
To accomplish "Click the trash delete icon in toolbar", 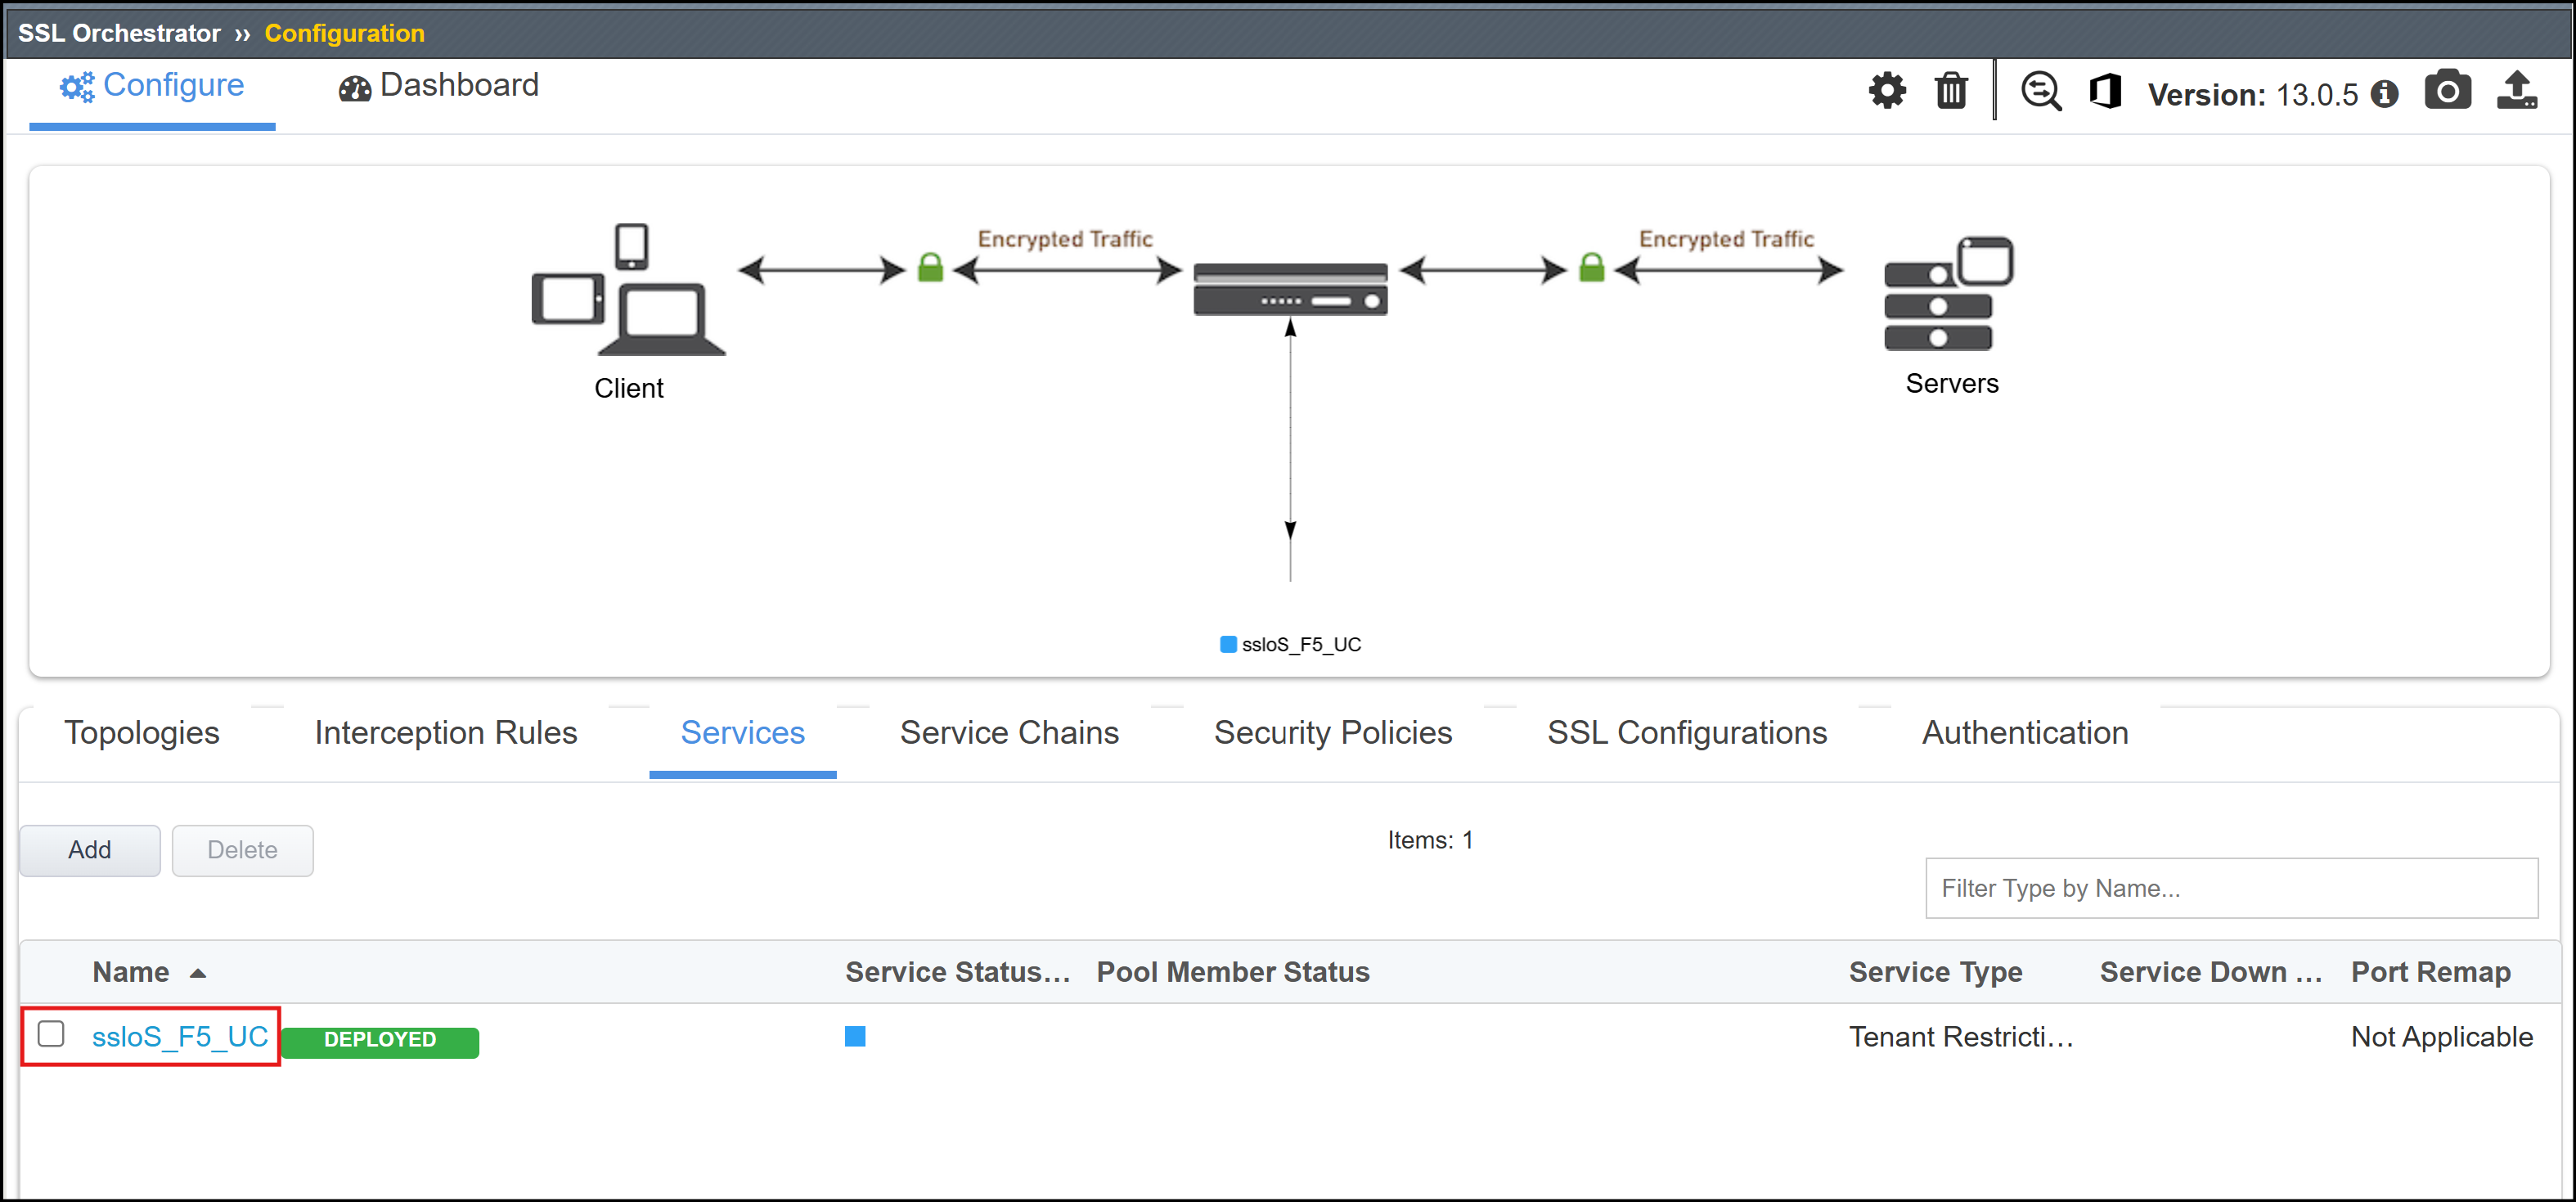I will (1951, 91).
